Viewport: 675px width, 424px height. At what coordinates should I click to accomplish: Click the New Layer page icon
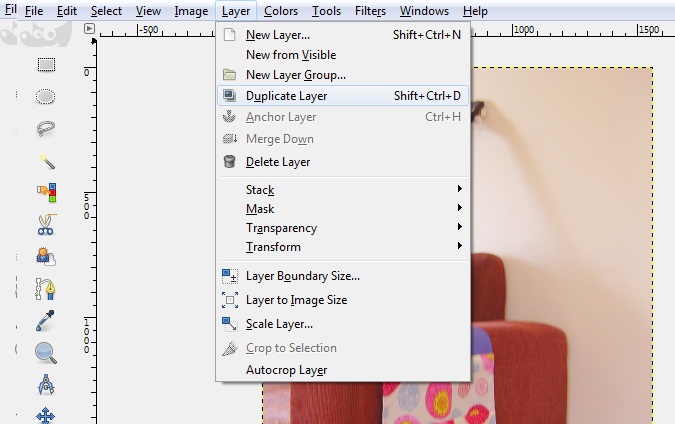coord(229,35)
